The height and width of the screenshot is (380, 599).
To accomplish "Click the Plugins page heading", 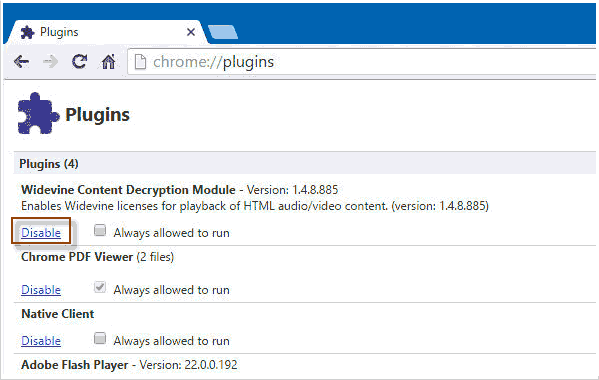I will pyautogui.click(x=97, y=115).
